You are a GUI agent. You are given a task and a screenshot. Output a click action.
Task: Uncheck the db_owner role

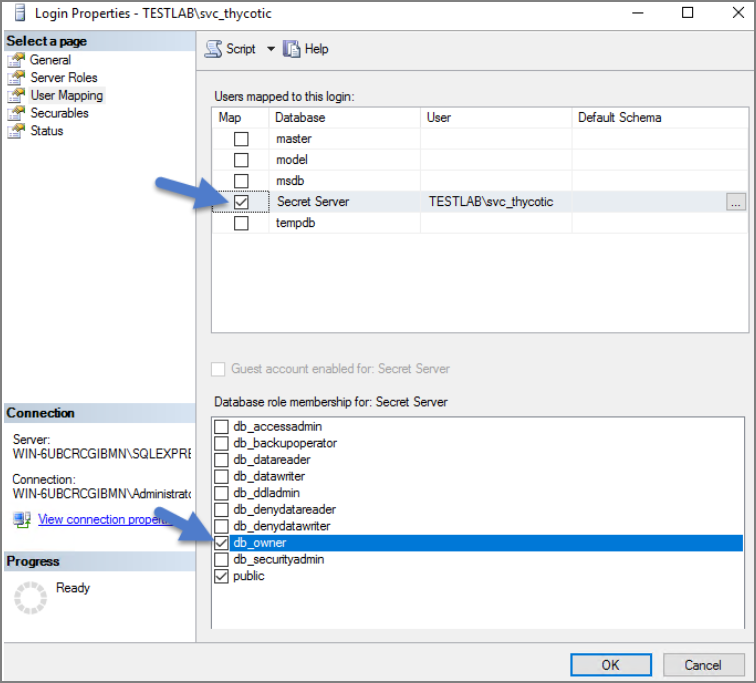click(221, 543)
